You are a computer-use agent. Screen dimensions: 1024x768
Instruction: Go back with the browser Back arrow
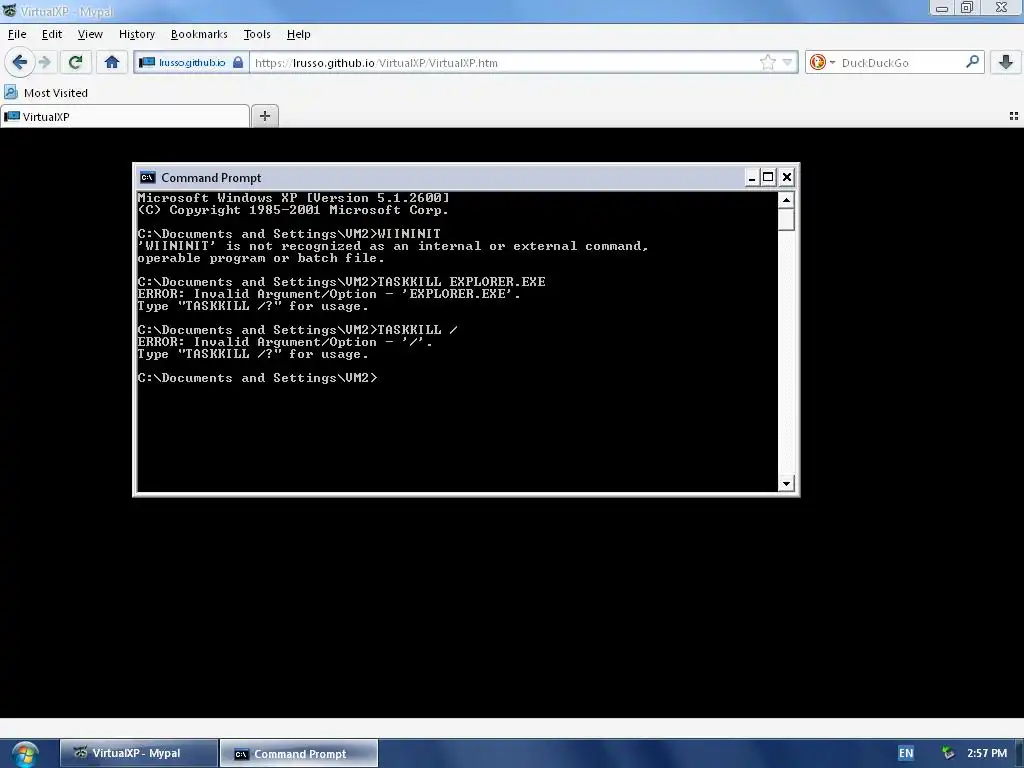(x=20, y=63)
